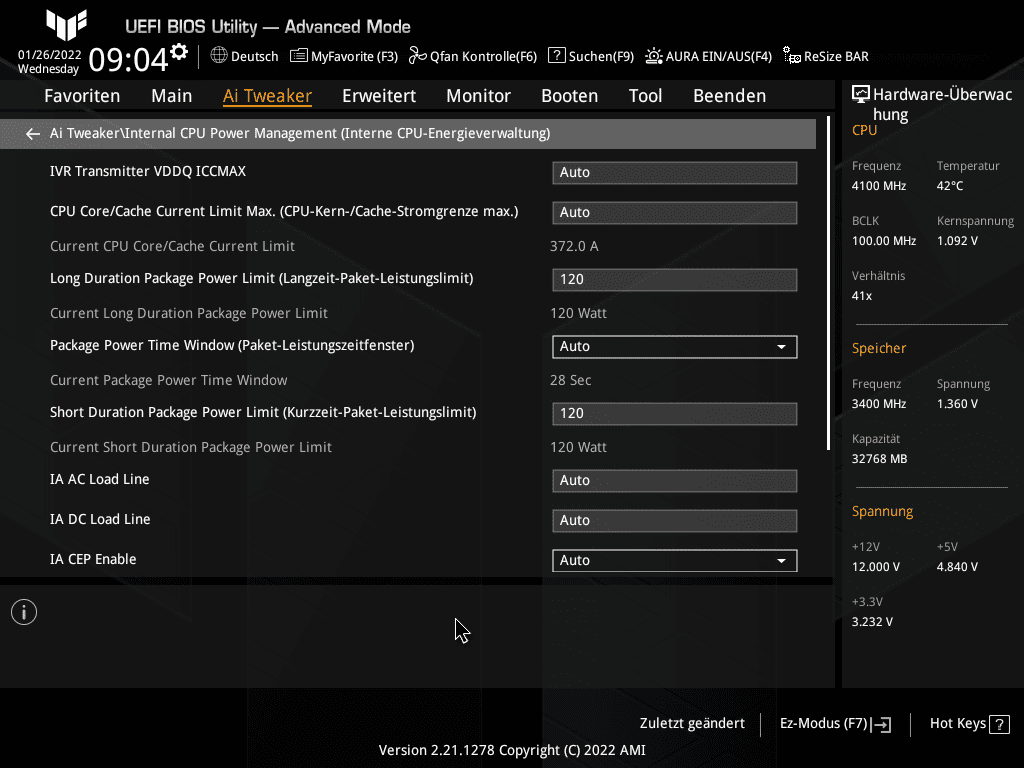1024x768 pixels.
Task: Click the breadcrumb path text
Action: point(300,133)
